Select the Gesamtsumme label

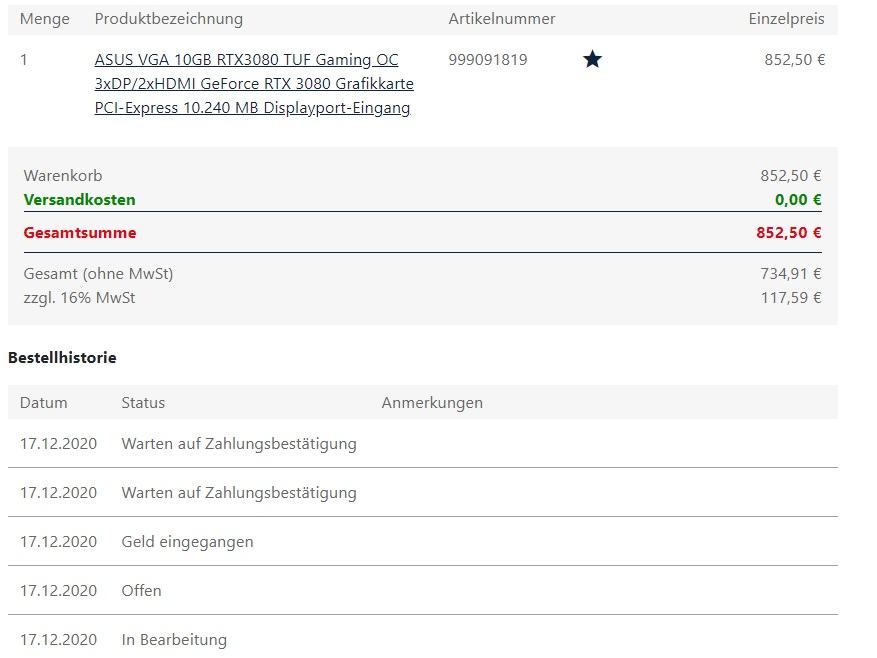click(x=80, y=233)
